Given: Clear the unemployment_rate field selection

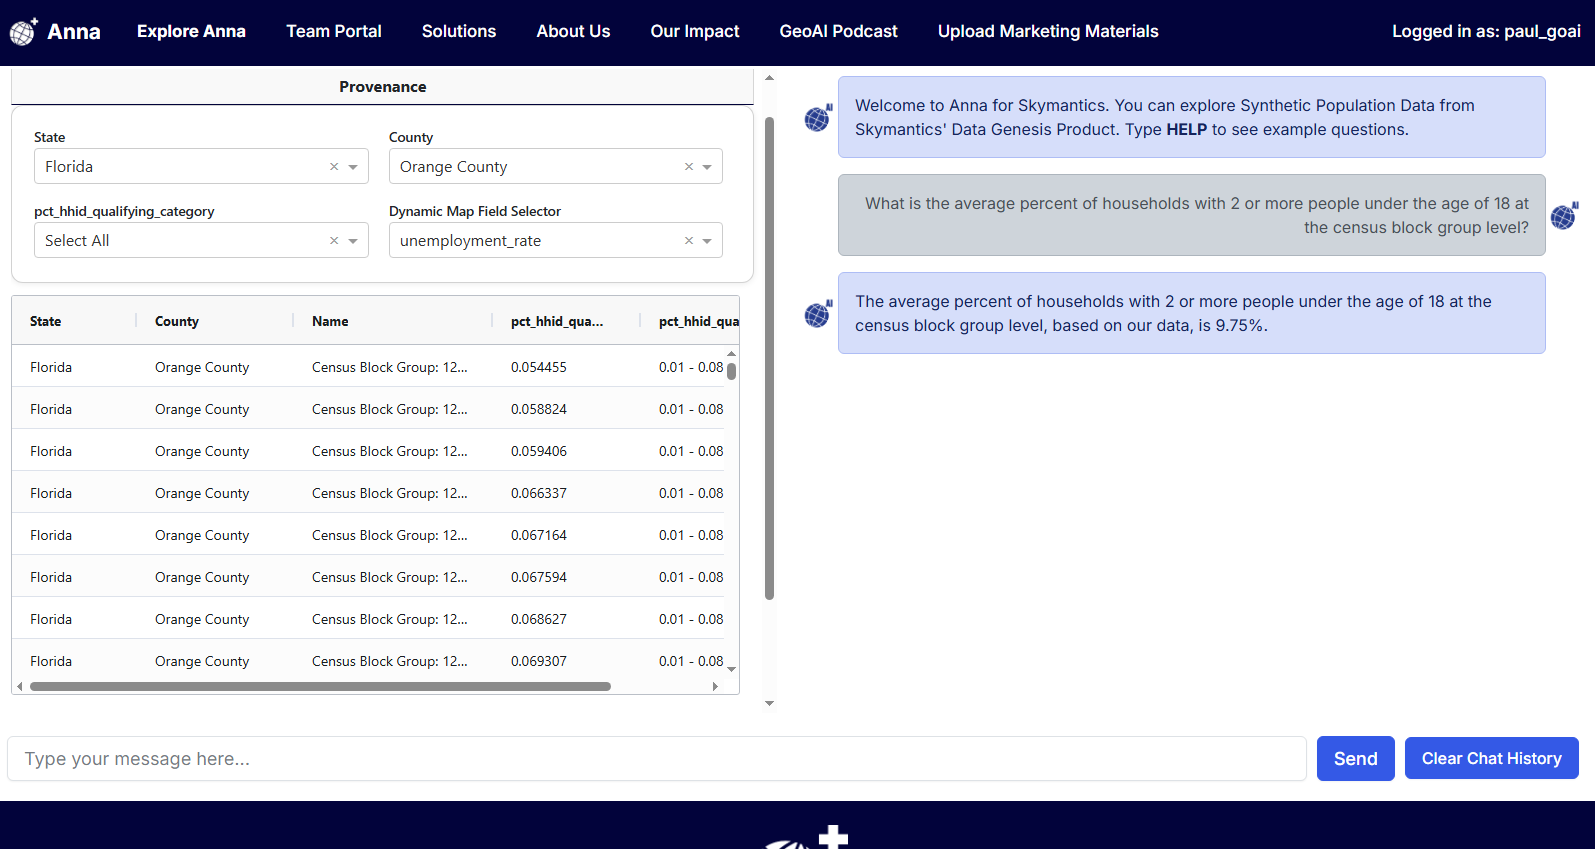Looking at the screenshot, I should click(688, 241).
